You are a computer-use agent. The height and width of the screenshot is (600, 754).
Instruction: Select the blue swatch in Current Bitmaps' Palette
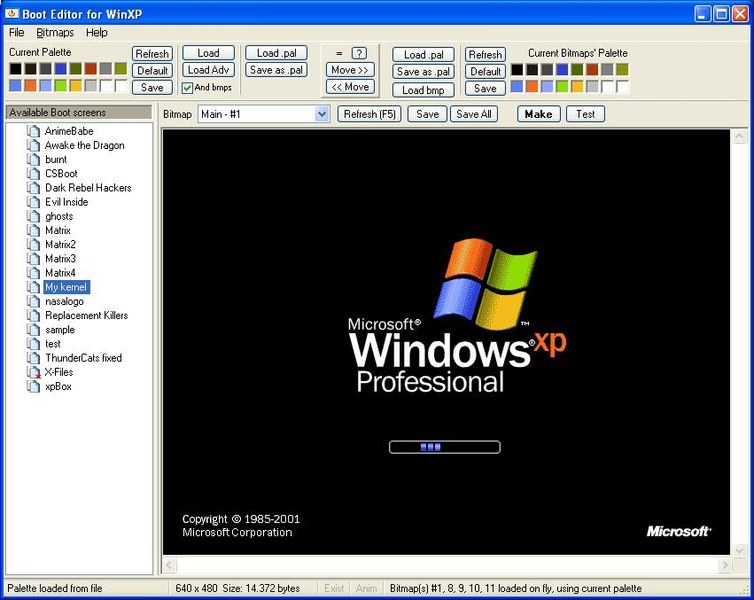point(562,69)
